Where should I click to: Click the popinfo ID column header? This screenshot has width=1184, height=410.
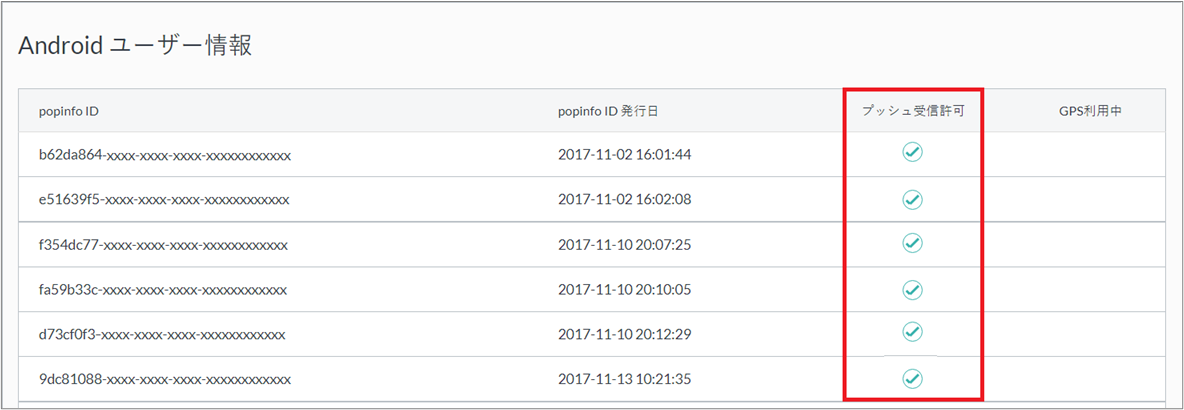tap(68, 111)
